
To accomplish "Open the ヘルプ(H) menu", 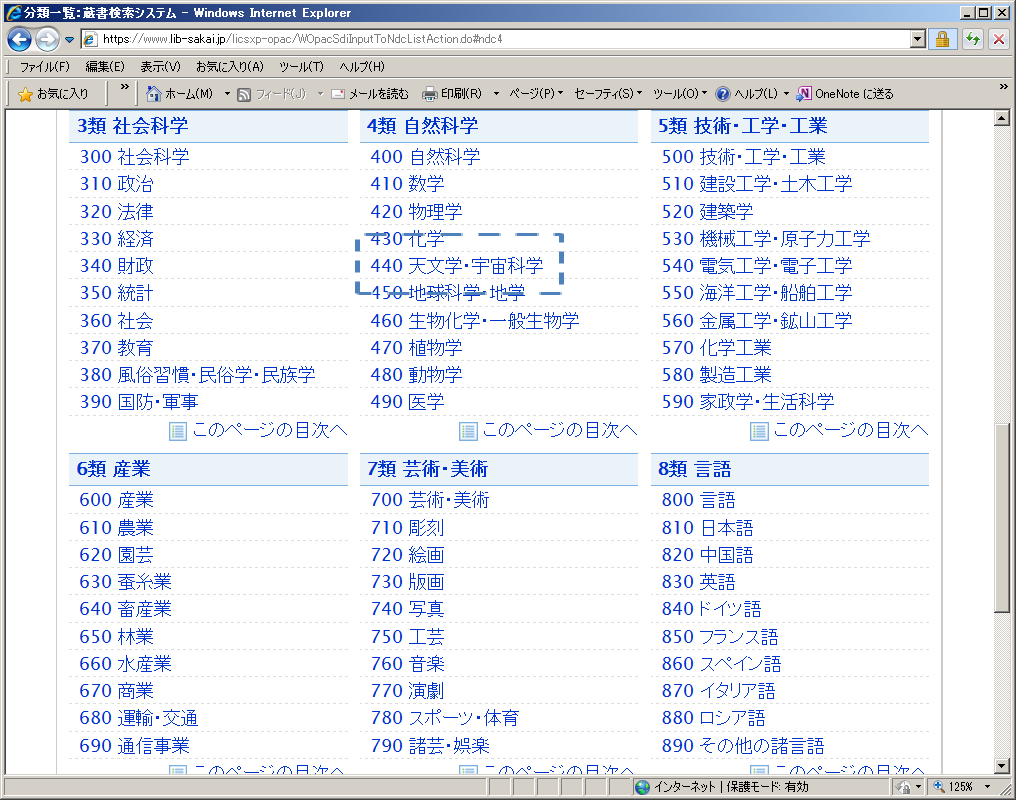I will click(x=362, y=67).
